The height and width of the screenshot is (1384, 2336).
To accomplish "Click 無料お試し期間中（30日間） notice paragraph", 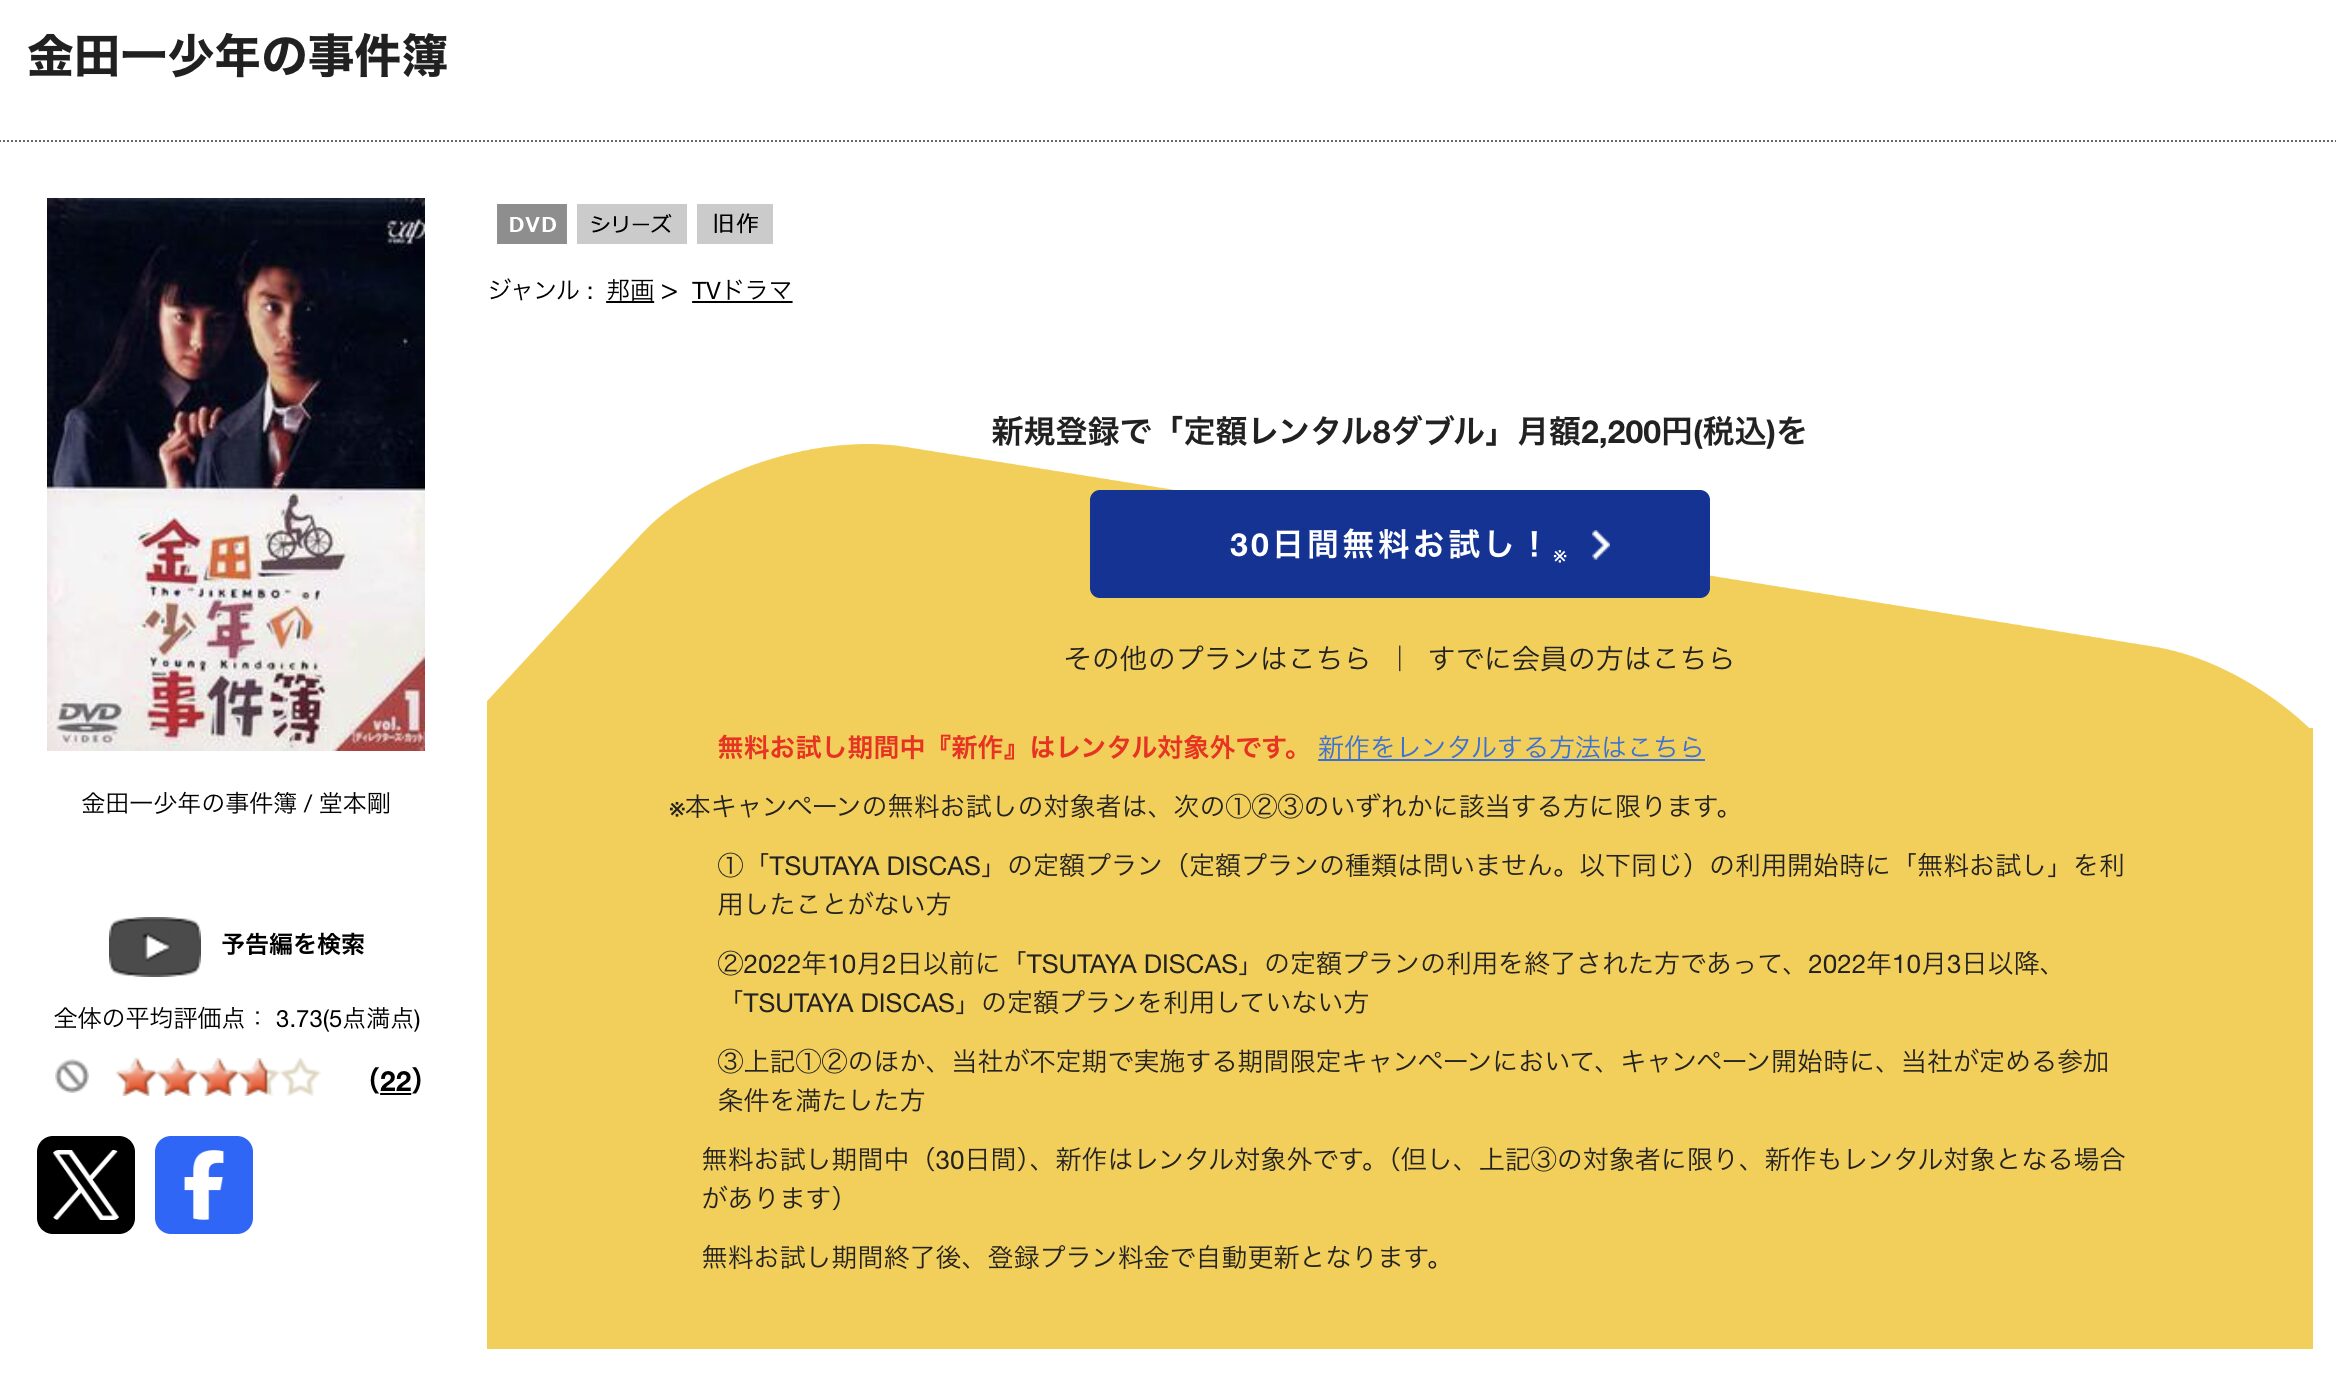I will click(1413, 1178).
